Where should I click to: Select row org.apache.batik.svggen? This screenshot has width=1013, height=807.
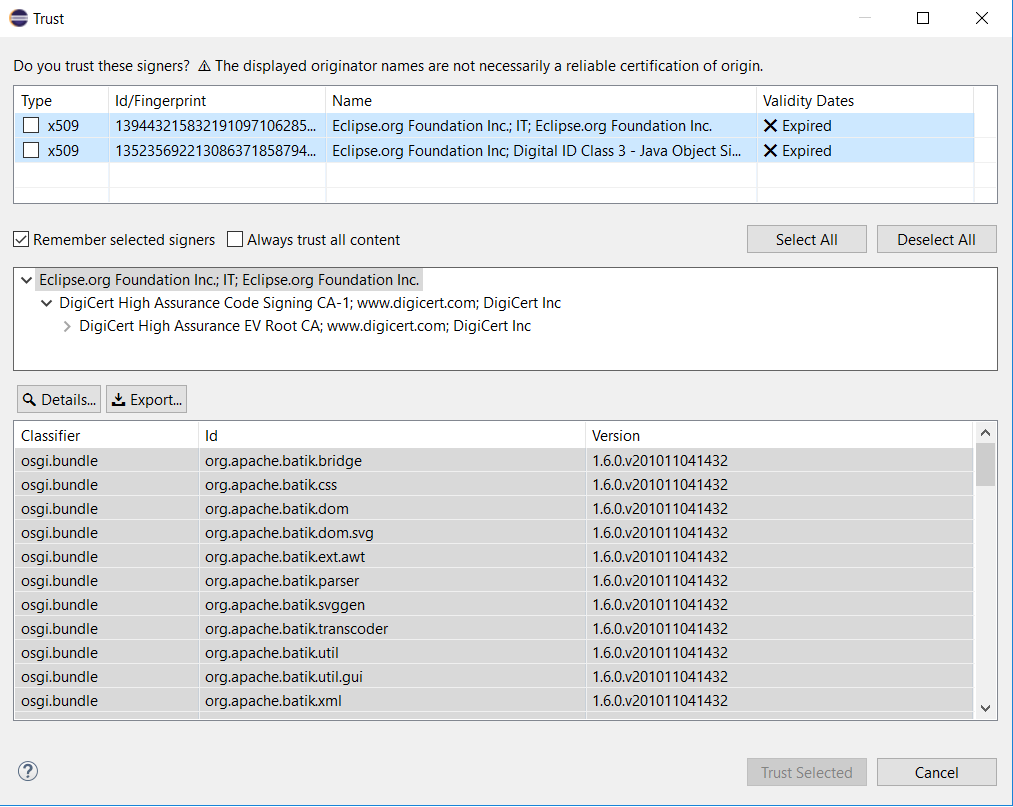point(494,605)
